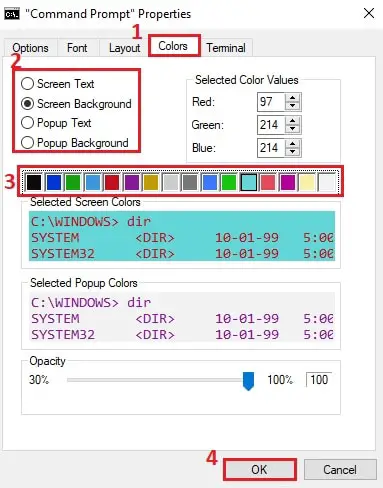
Task: Go to the Layout tab
Action: pyautogui.click(x=124, y=48)
